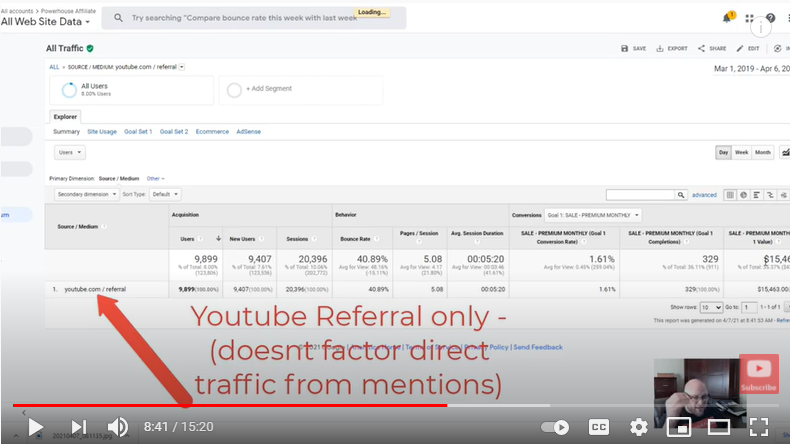Open Other primary dimension dropdown
790x444 pixels.
(x=155, y=178)
